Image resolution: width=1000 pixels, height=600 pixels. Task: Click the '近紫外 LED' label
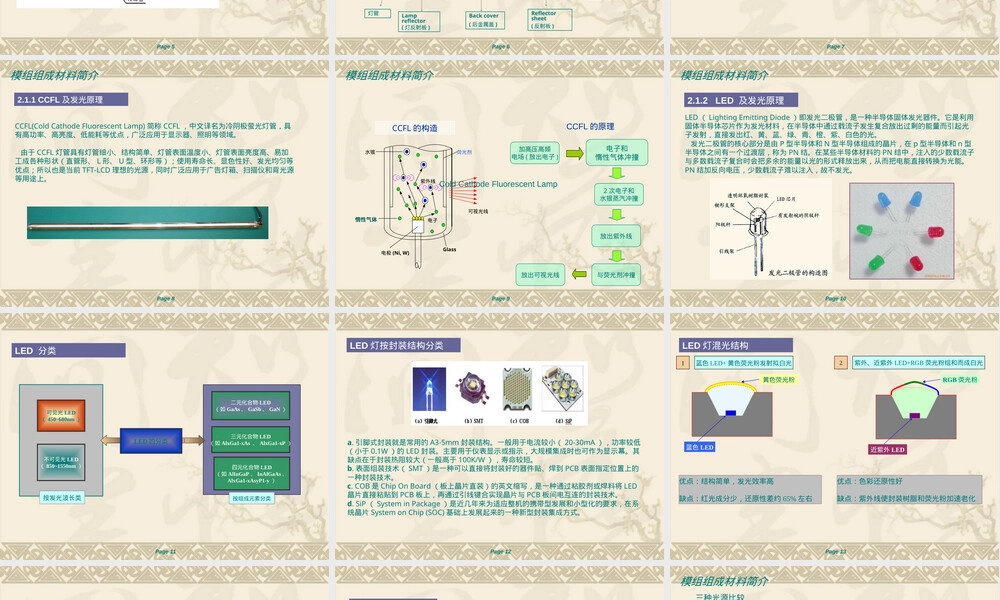click(887, 450)
